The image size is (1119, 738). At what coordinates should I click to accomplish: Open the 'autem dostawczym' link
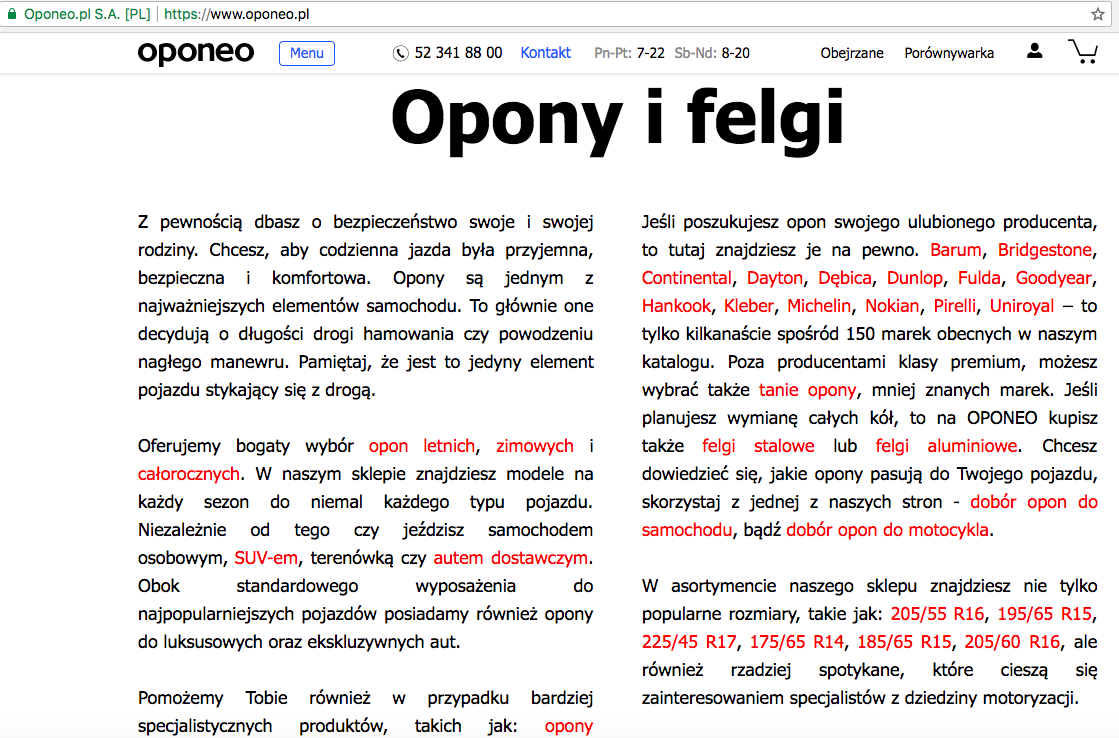pos(511,557)
